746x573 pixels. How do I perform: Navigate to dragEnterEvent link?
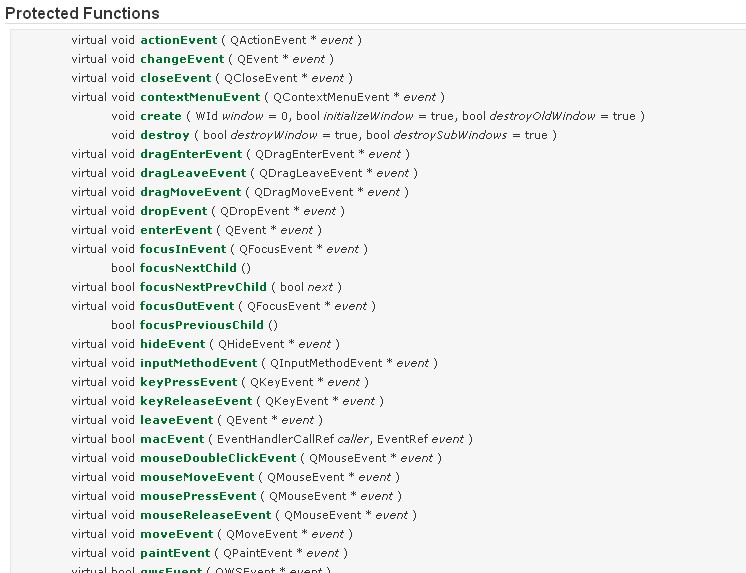pyautogui.click(x=191, y=154)
